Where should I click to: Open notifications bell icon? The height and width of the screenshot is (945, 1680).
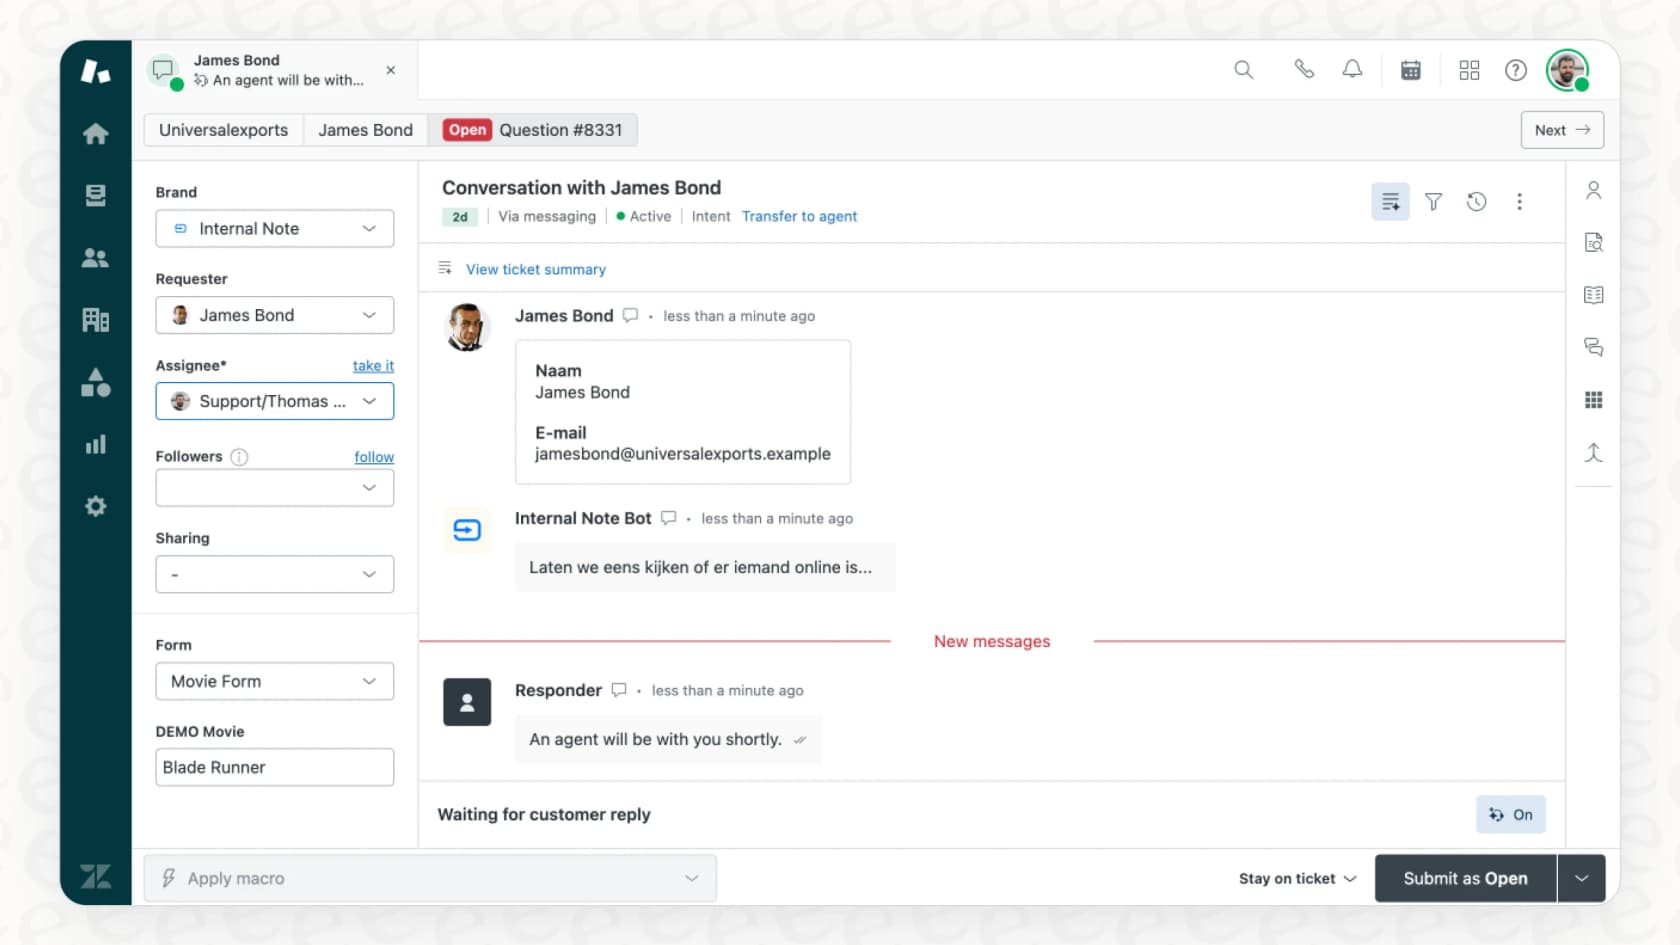point(1352,69)
